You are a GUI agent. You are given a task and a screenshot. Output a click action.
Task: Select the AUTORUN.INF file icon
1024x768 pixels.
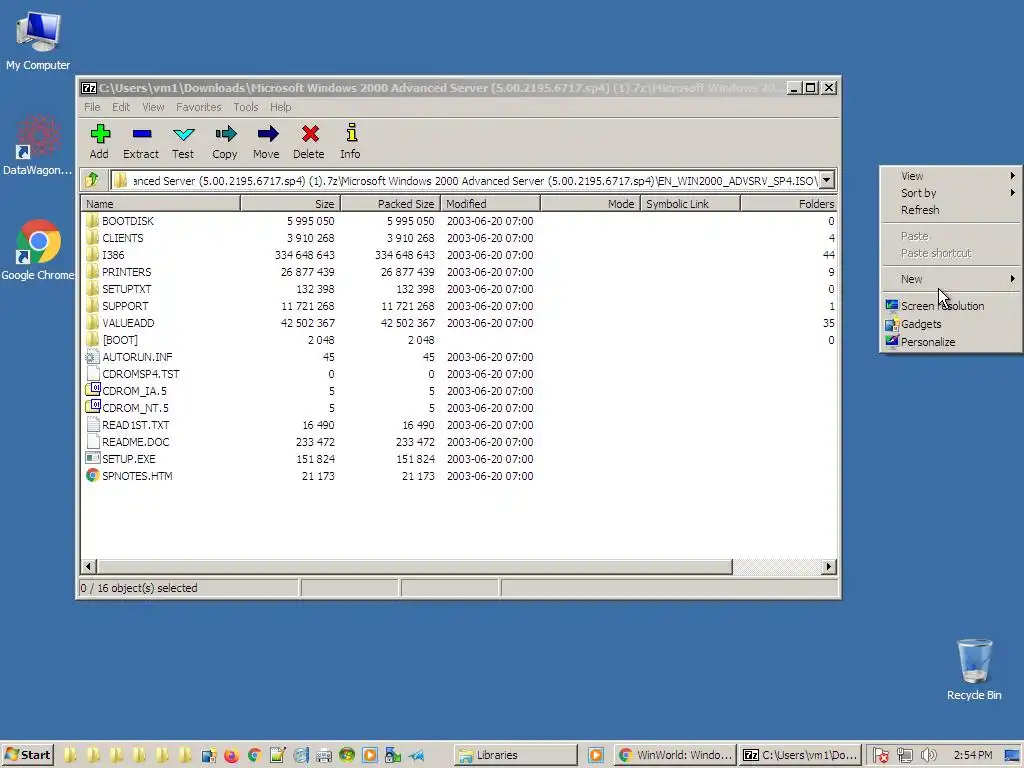[92, 357]
